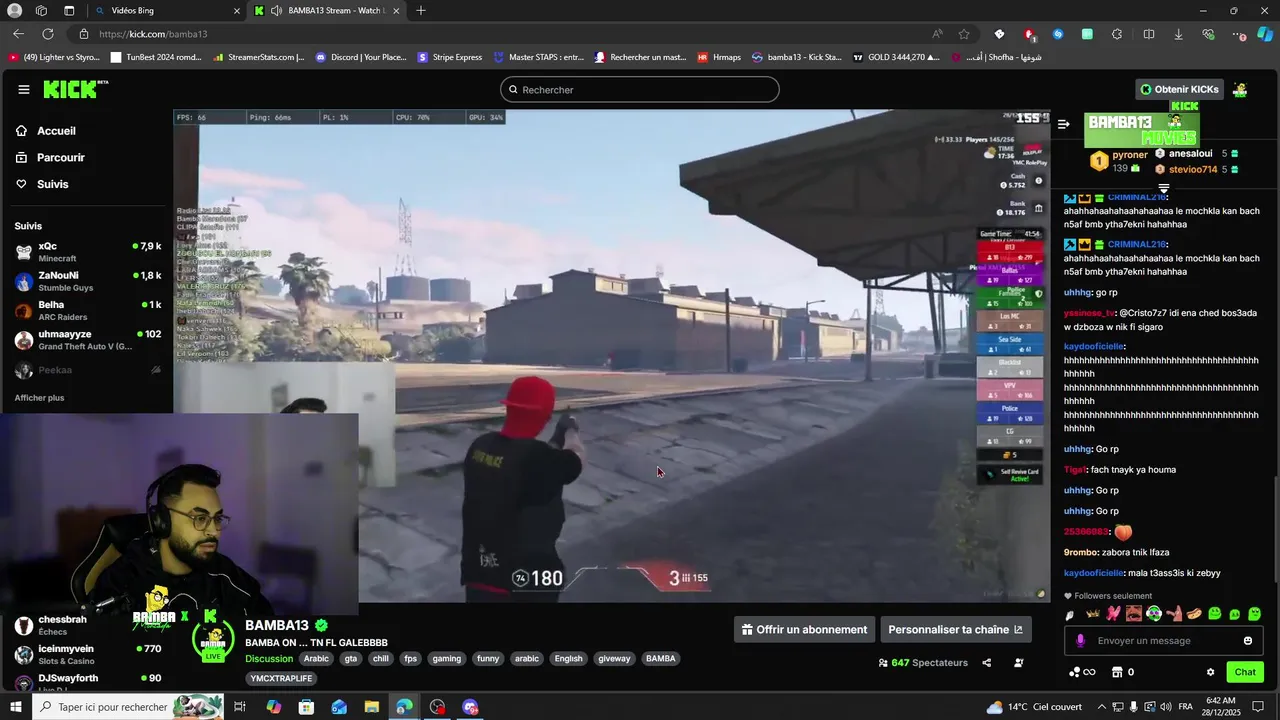Viewport: 1280px width, 720px height.
Task: Click the YMCXTRAPLIFE tag
Action: point(282,678)
